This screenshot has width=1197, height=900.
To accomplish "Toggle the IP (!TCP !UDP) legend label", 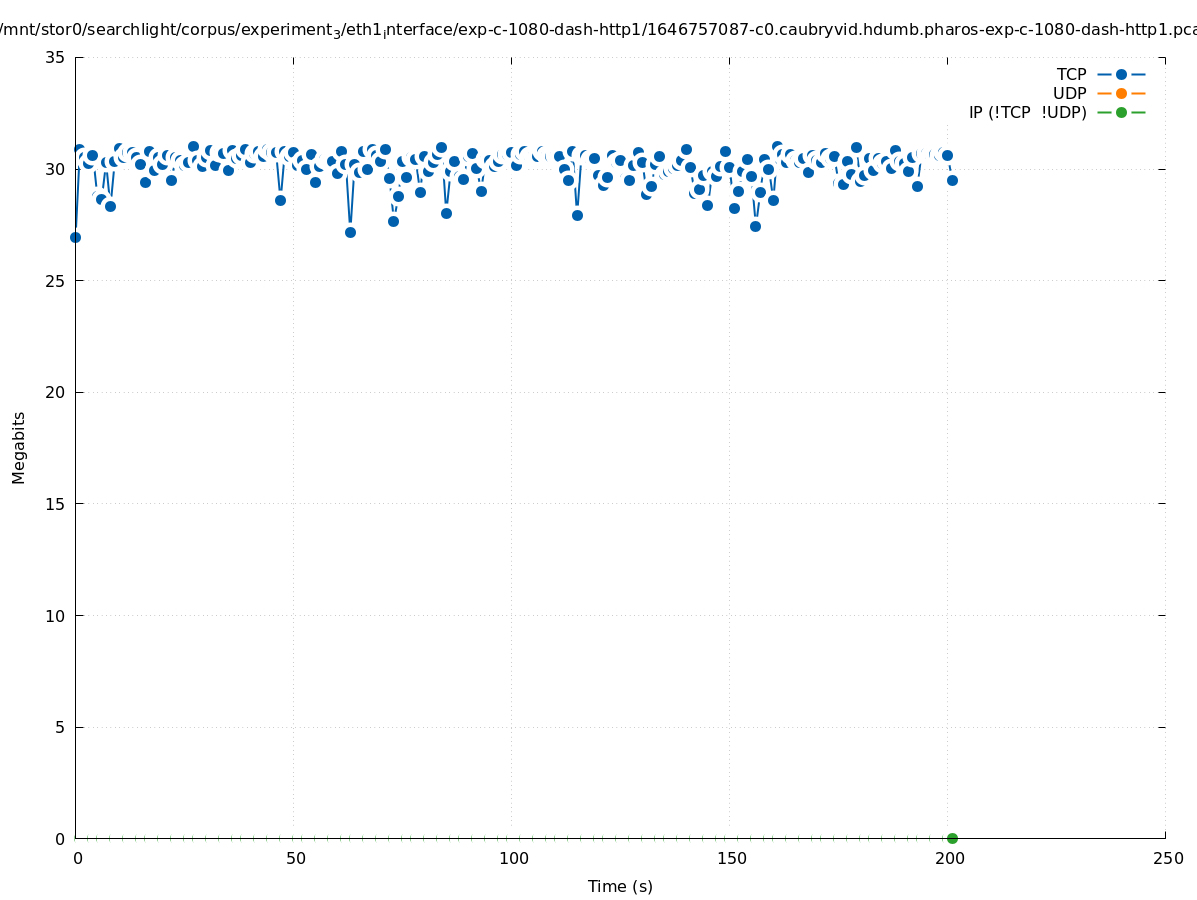I will click(x=1027, y=112).
